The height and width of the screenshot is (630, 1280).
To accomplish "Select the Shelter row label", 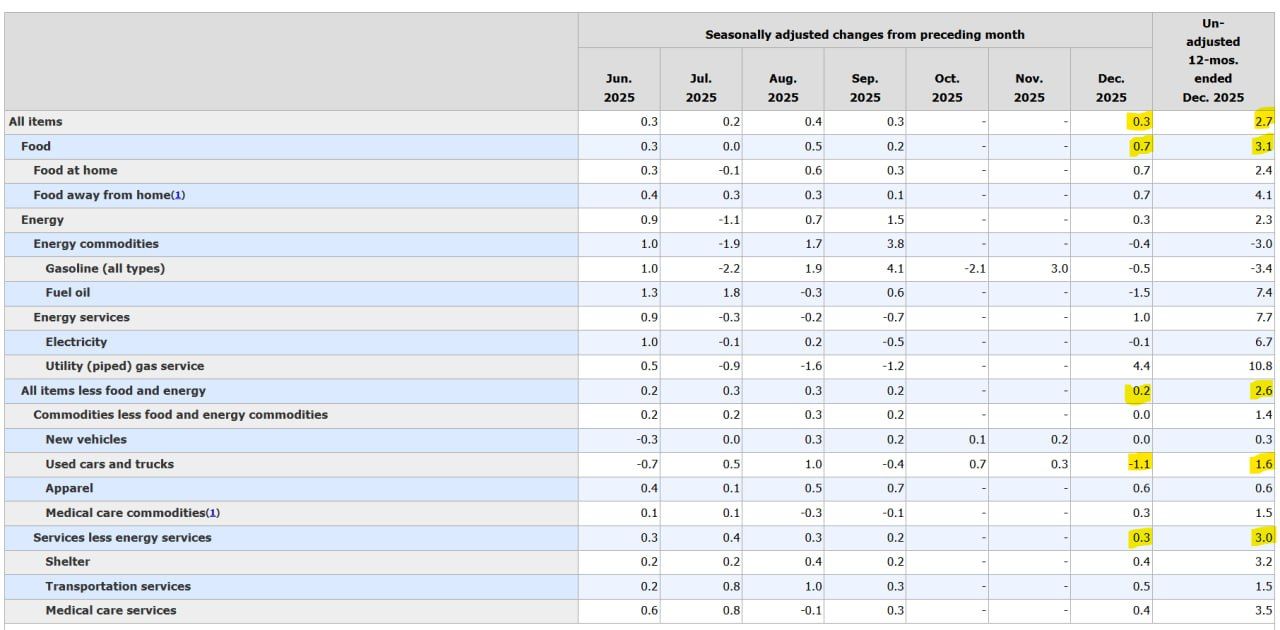I will click(x=67, y=562).
